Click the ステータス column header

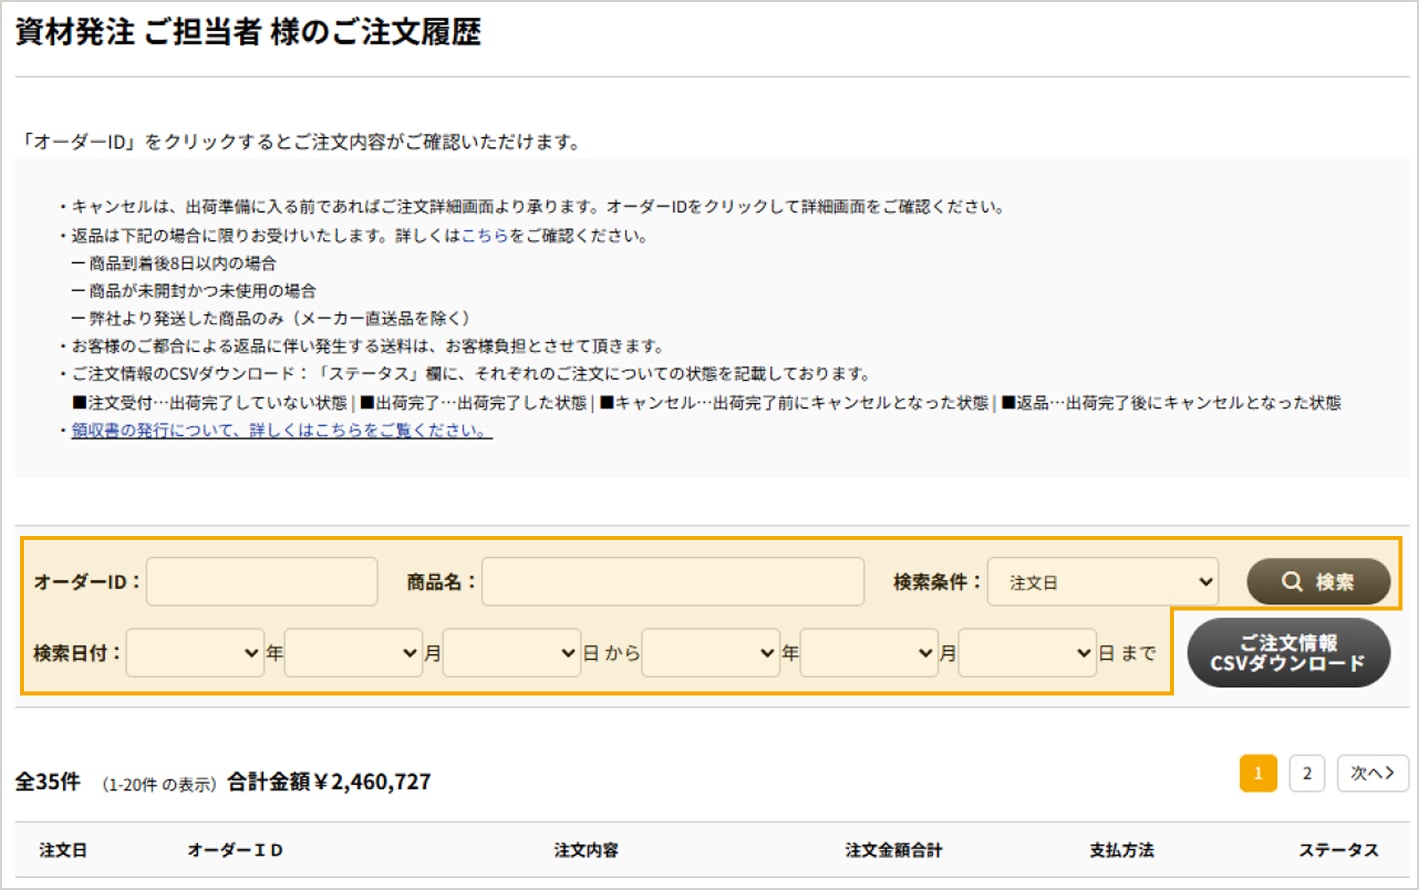(x=1339, y=850)
